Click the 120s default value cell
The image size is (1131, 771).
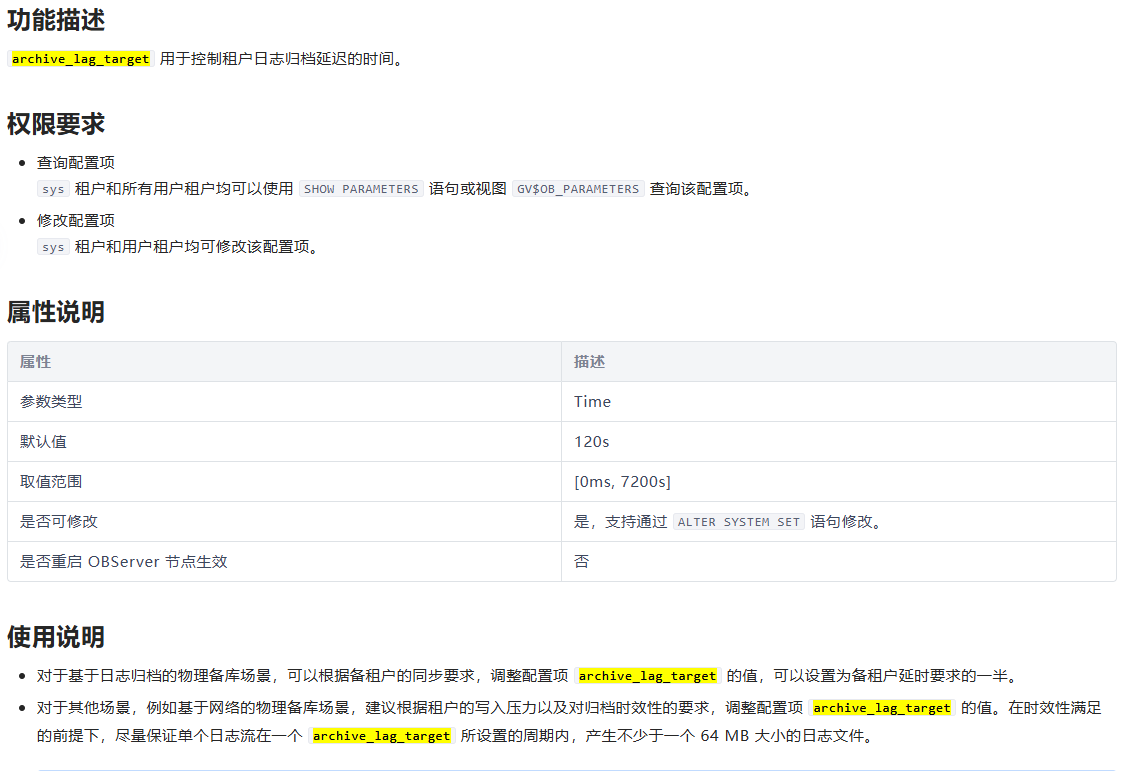click(x=839, y=441)
